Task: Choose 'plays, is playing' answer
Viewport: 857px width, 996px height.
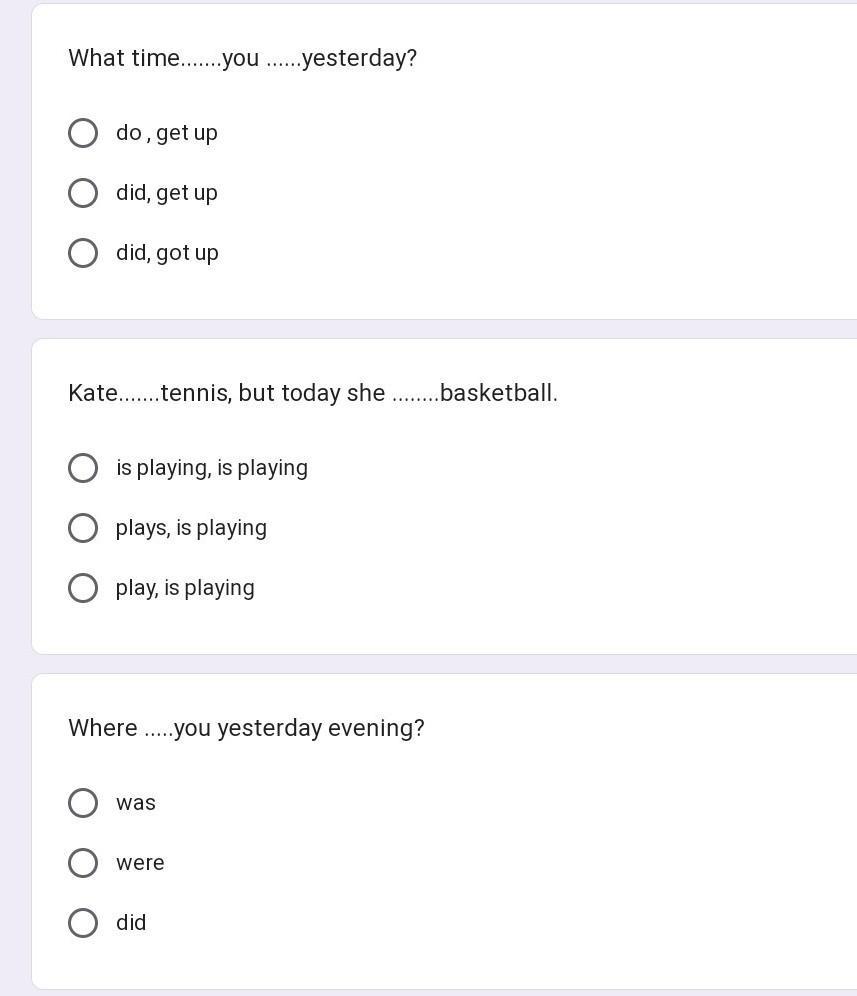Action: tap(83, 528)
